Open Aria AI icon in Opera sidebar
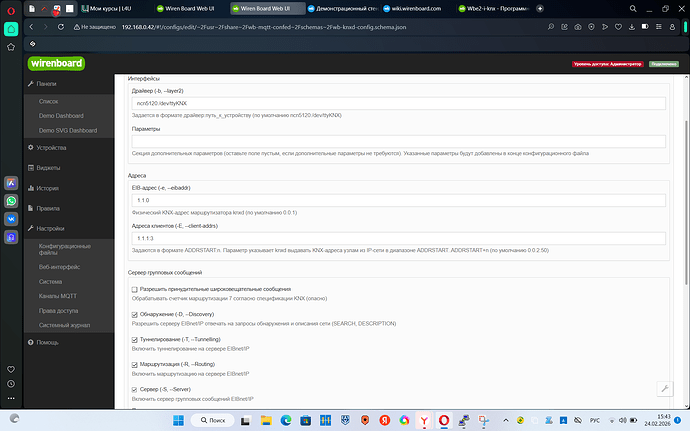 11,183
